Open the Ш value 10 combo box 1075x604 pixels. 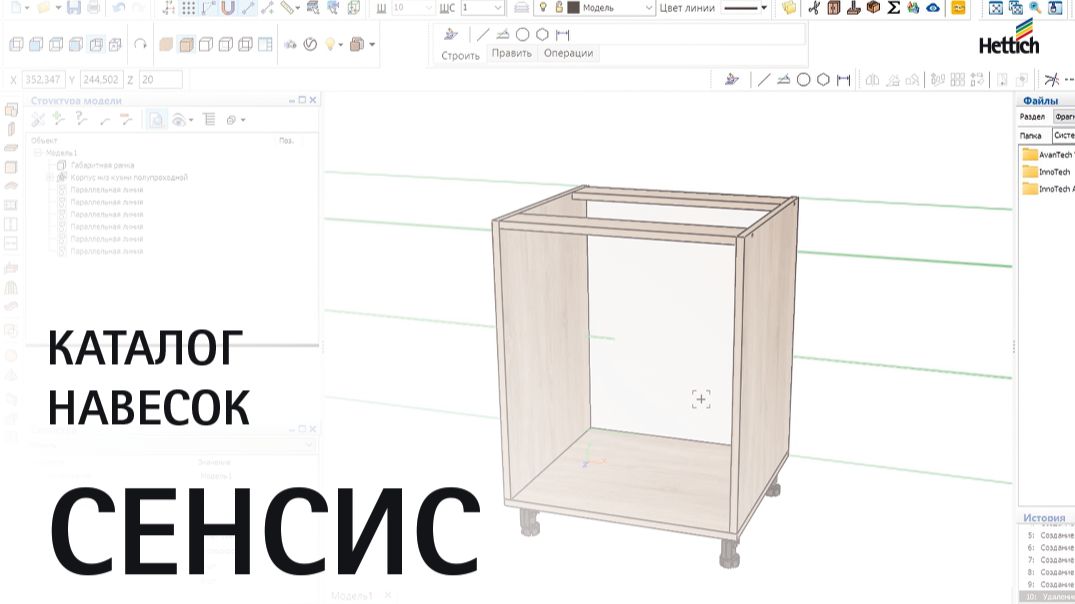point(413,8)
